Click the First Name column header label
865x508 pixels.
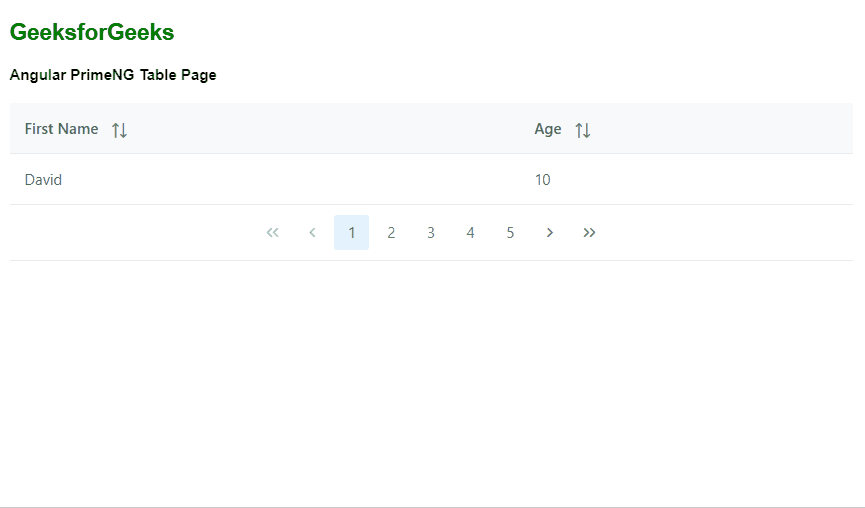(62, 129)
